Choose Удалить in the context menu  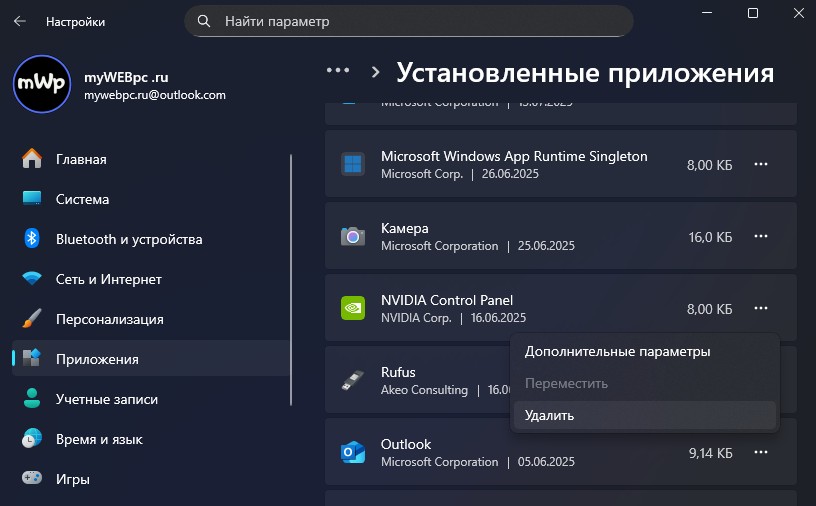645,415
